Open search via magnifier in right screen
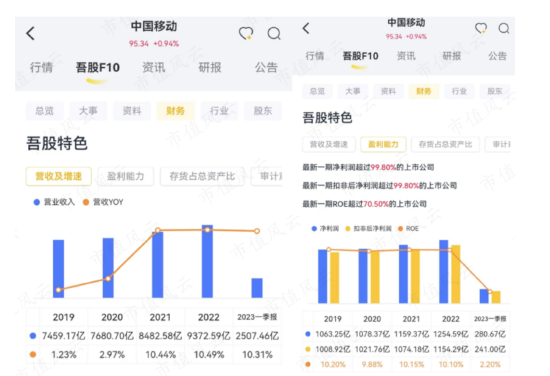Screen dimensions: 550x376 (504, 28)
